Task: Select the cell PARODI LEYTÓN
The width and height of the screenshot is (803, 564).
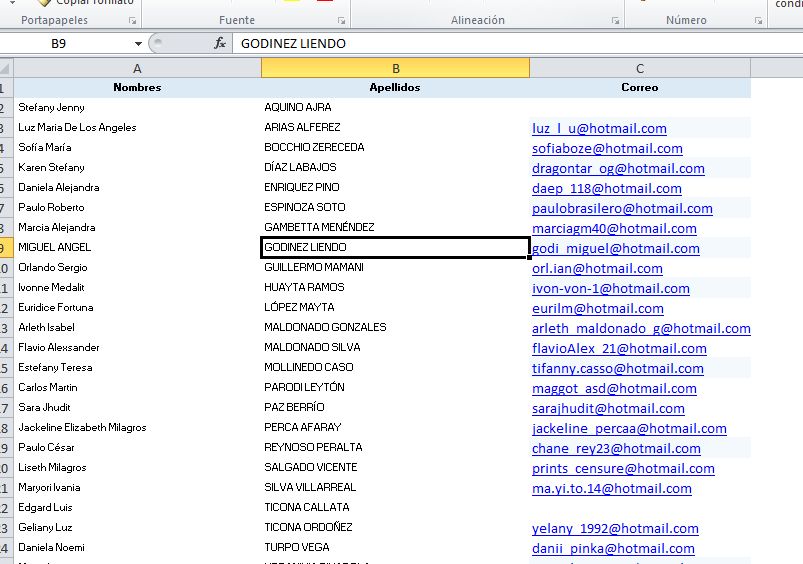Action: pos(395,387)
